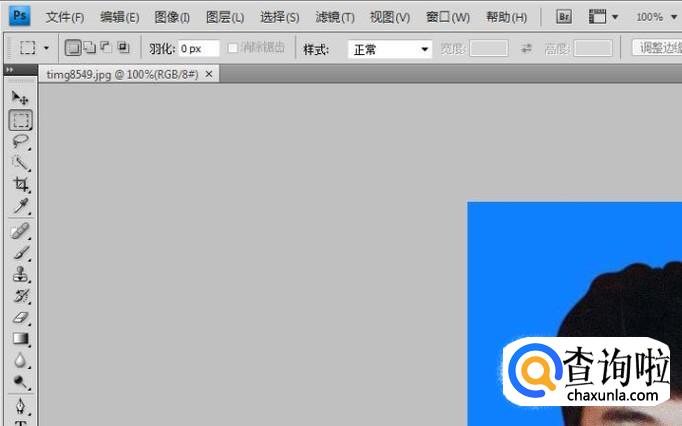
Task: Select the Eraser tool
Action: point(20,318)
